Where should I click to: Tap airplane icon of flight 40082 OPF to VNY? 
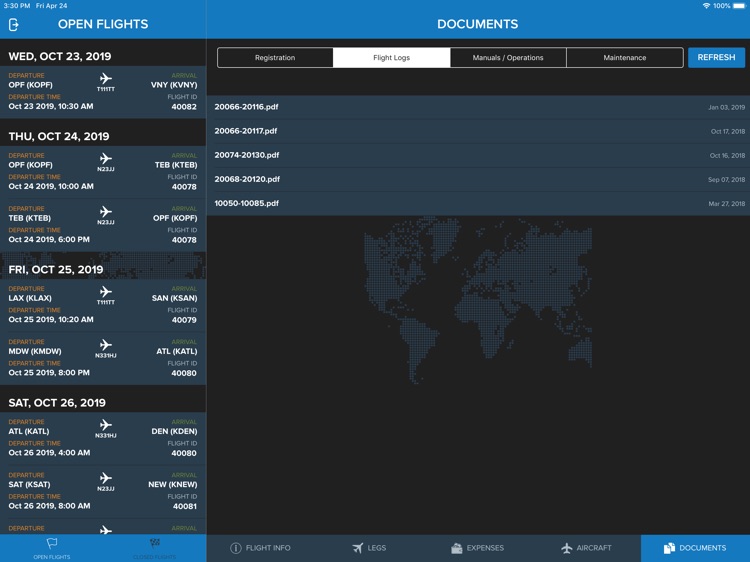[x=106, y=78]
